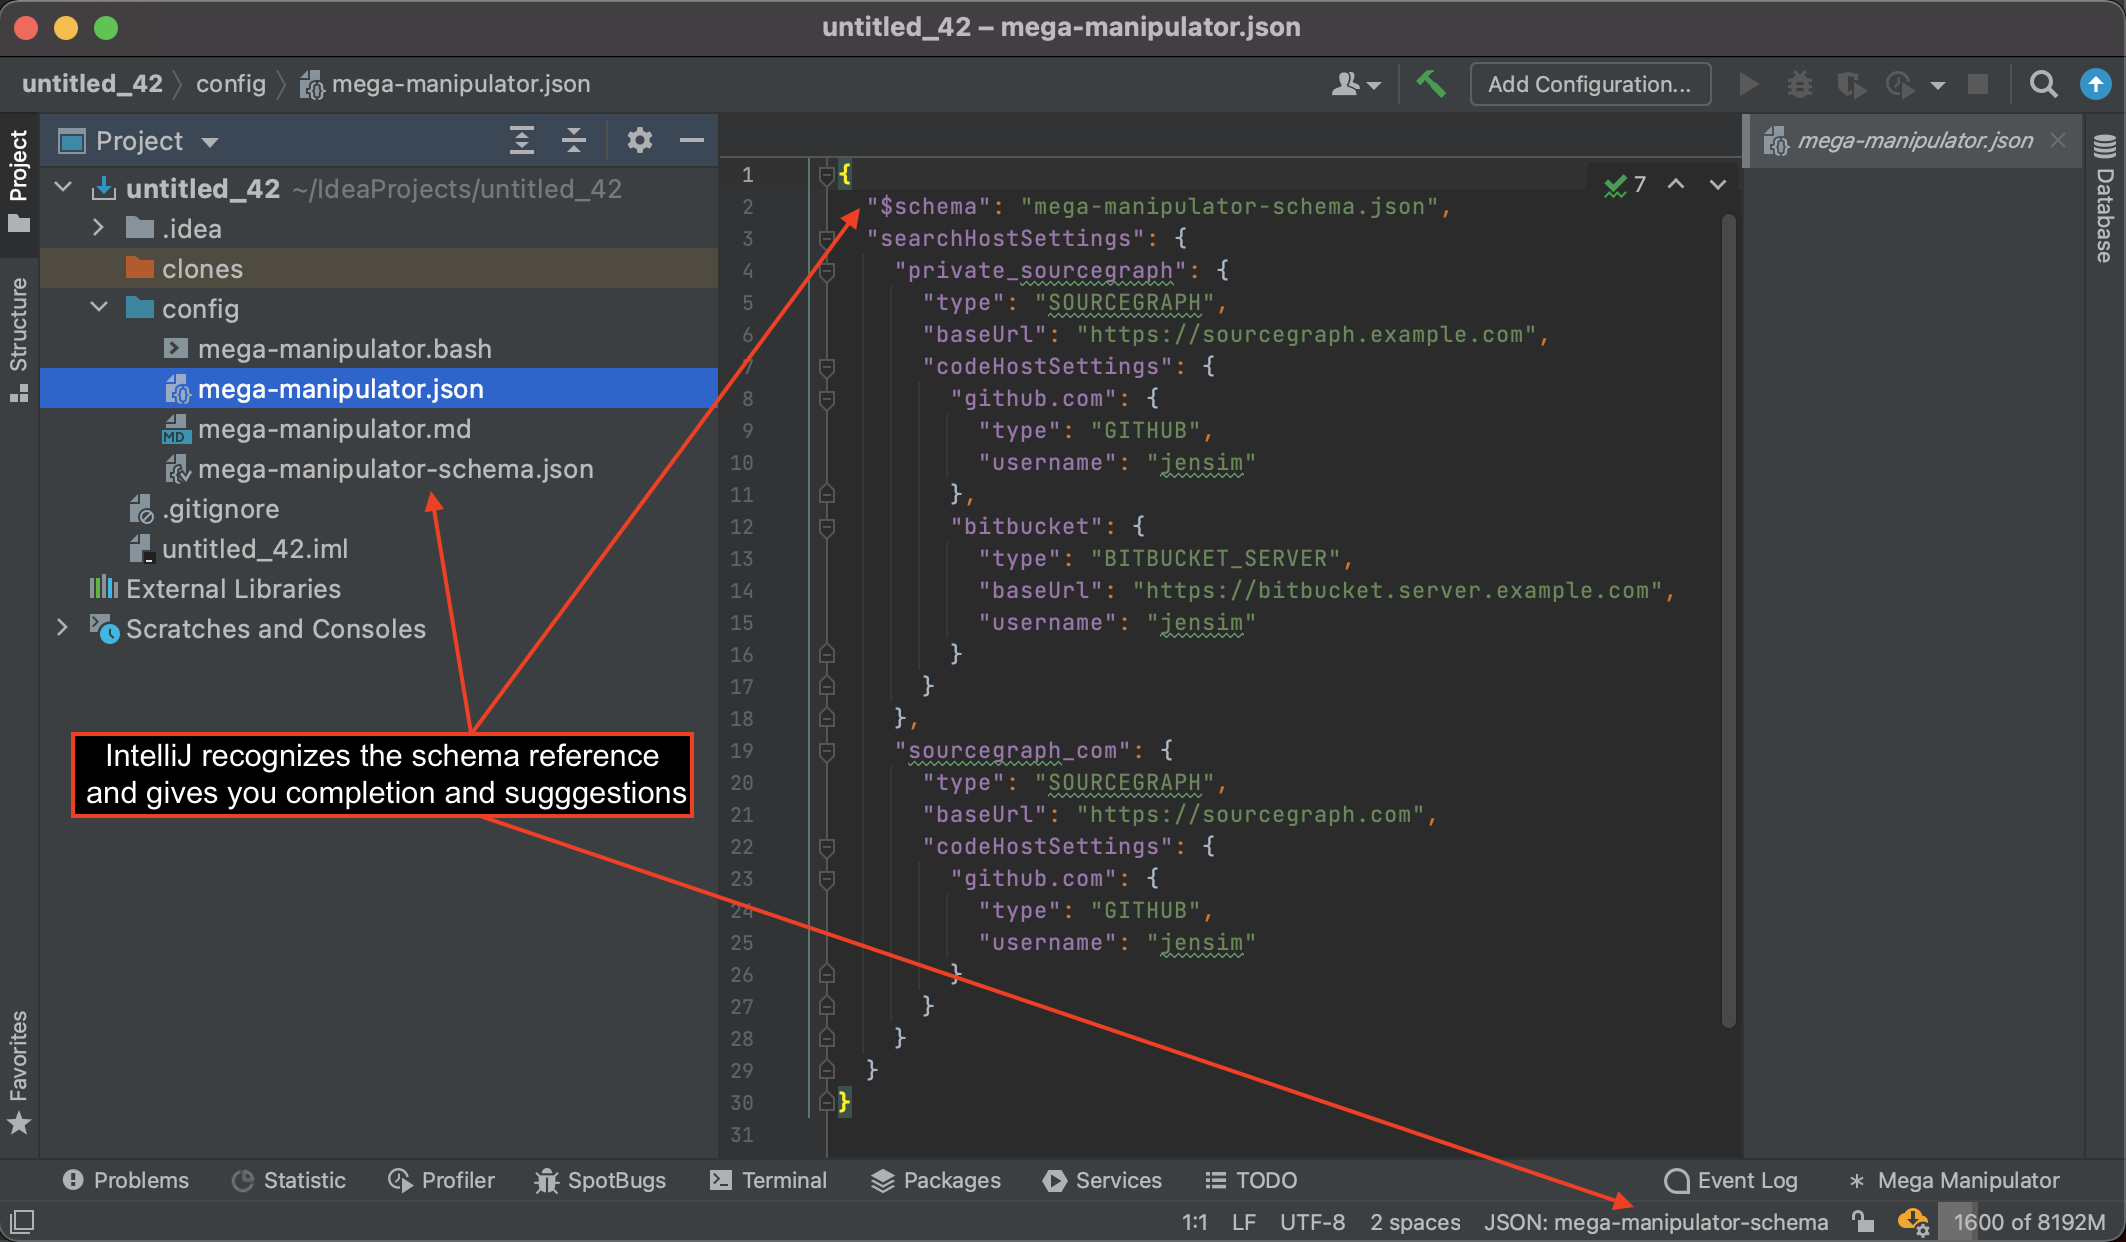This screenshot has width=2126, height=1242.
Task: Click JSON: mega-manipulator-schema status widget
Action: (1656, 1222)
